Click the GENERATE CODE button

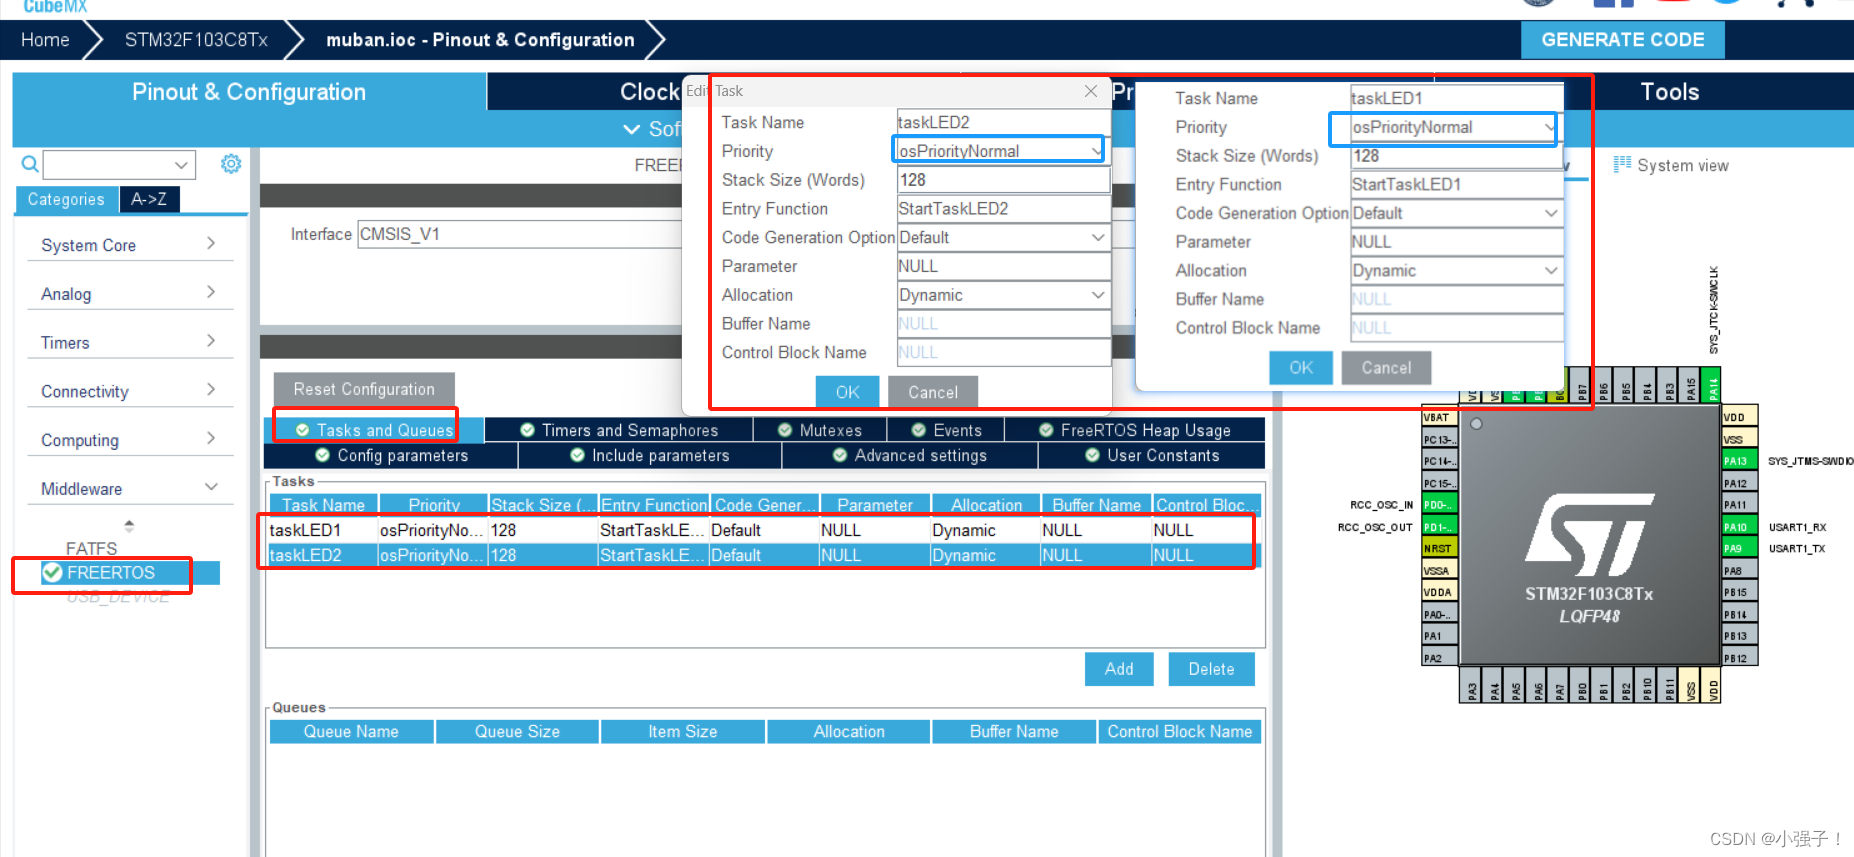click(1622, 40)
